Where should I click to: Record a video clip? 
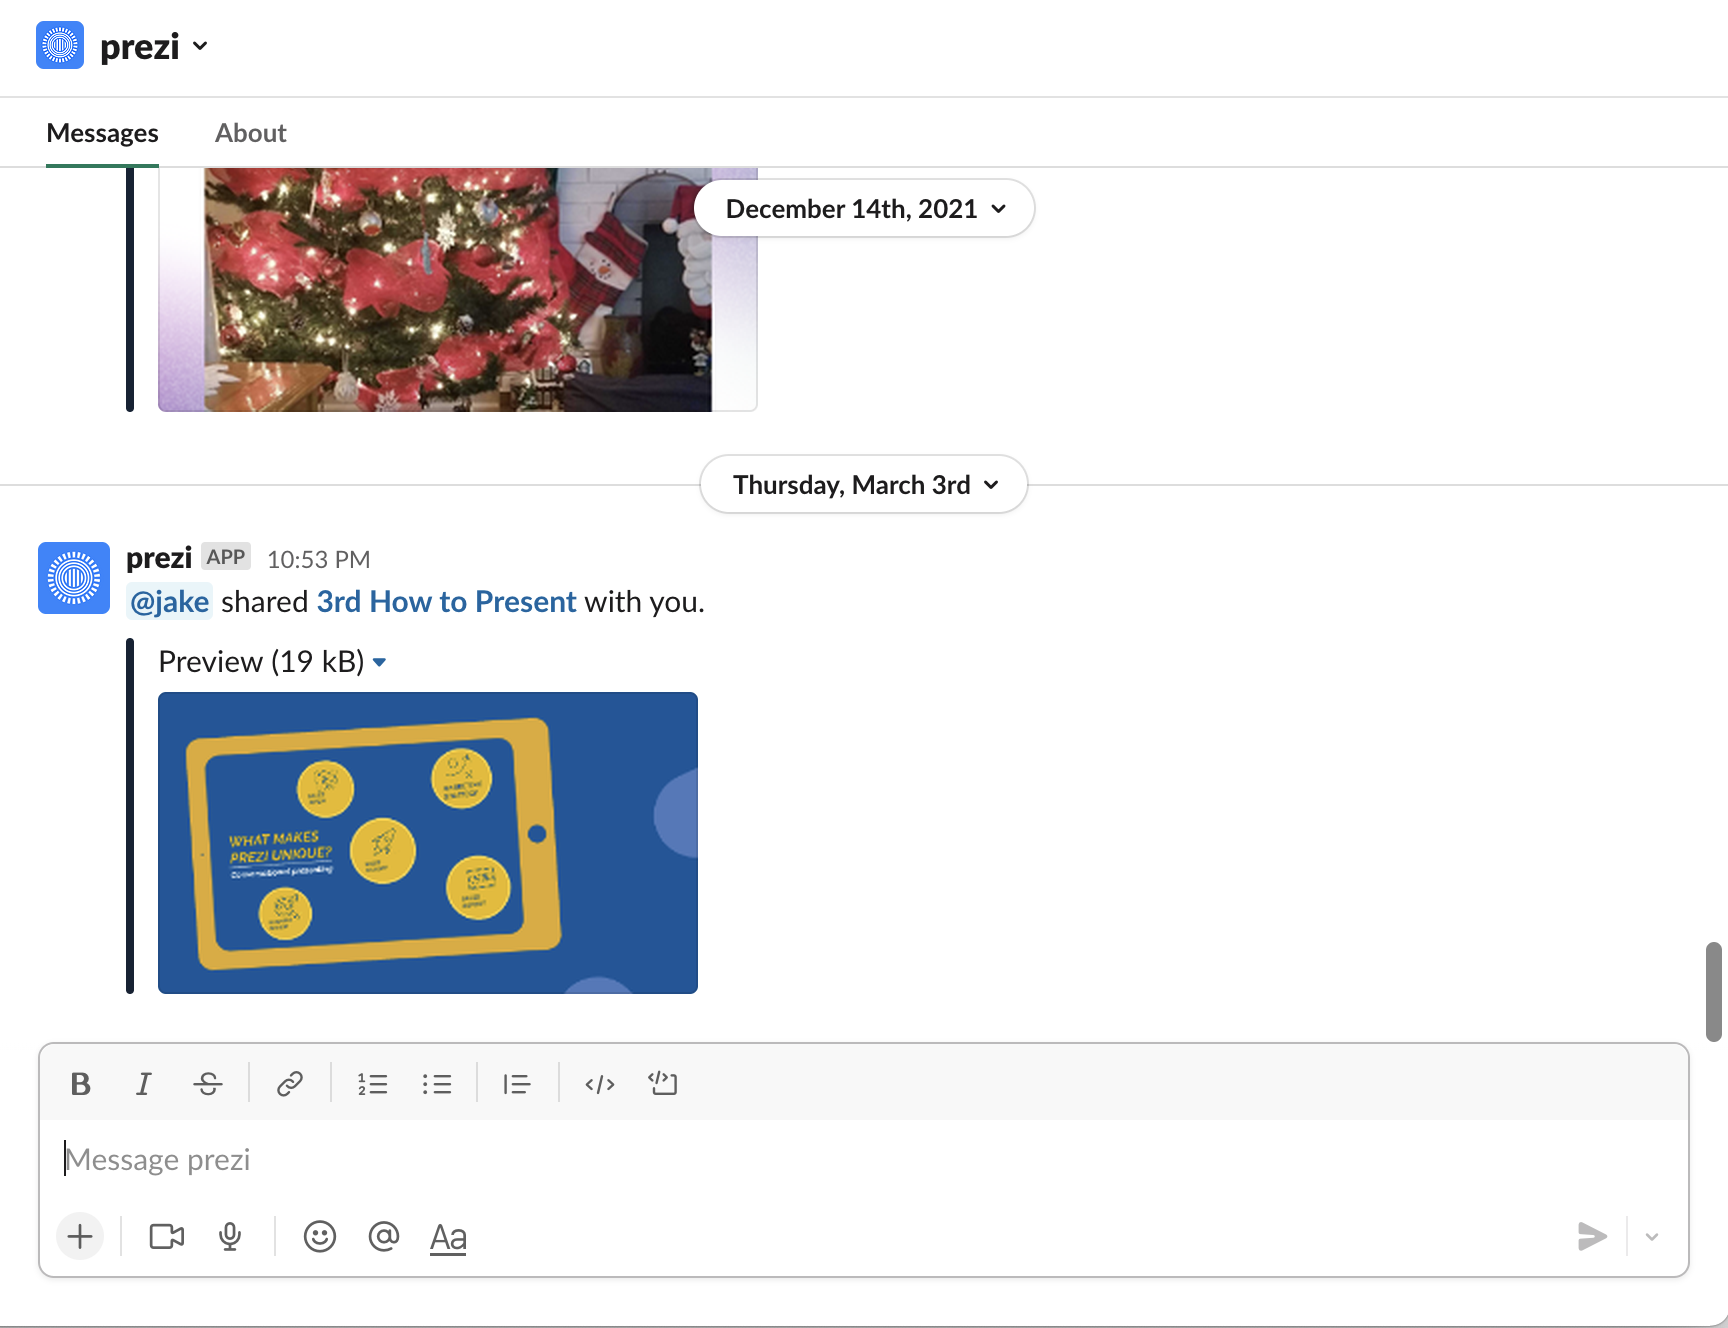(x=167, y=1237)
